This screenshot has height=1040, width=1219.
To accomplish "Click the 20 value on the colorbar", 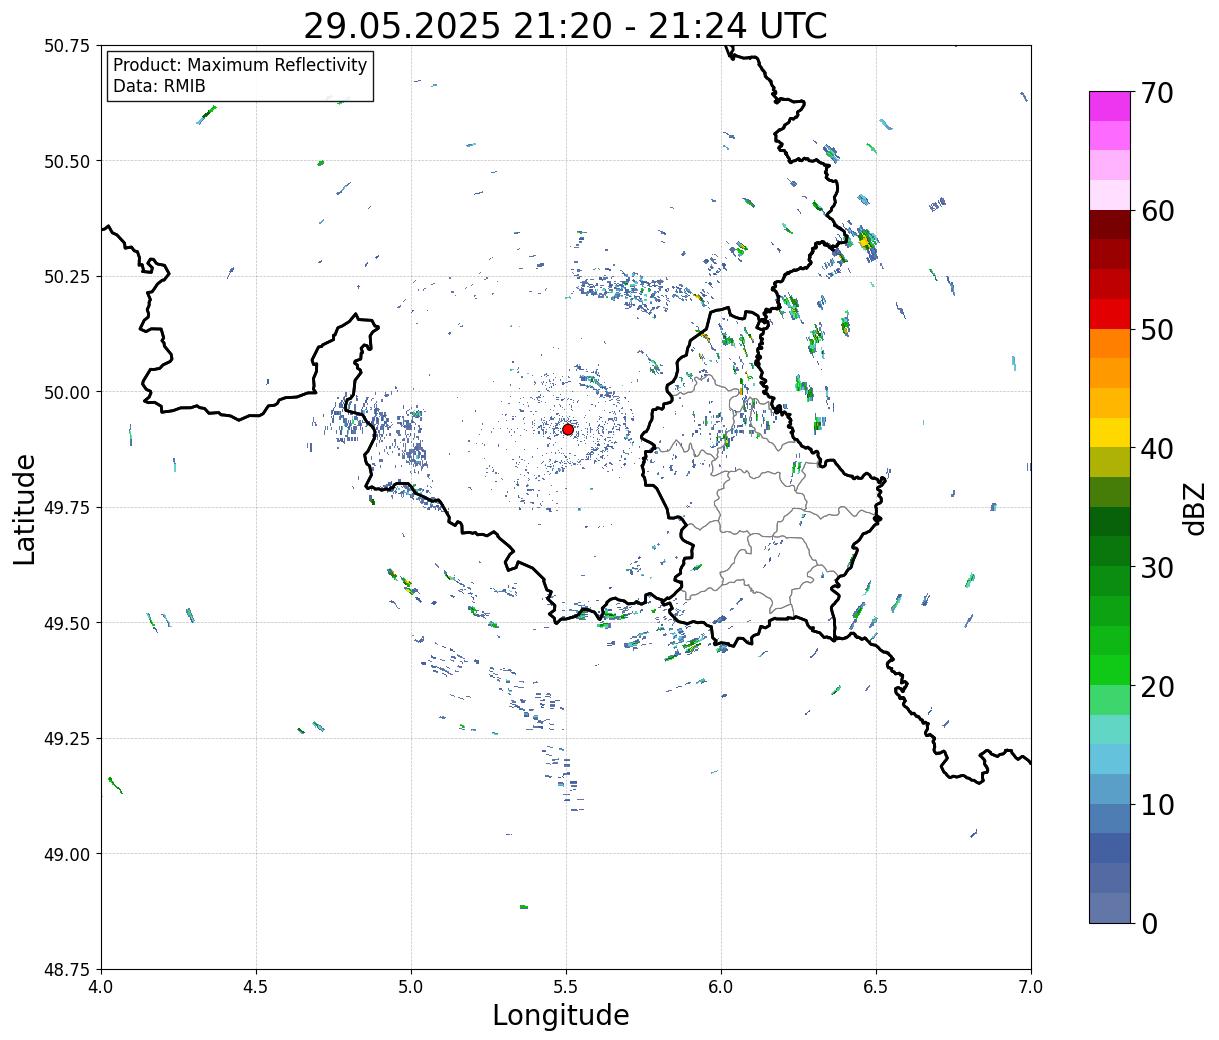I will pos(1158,686).
